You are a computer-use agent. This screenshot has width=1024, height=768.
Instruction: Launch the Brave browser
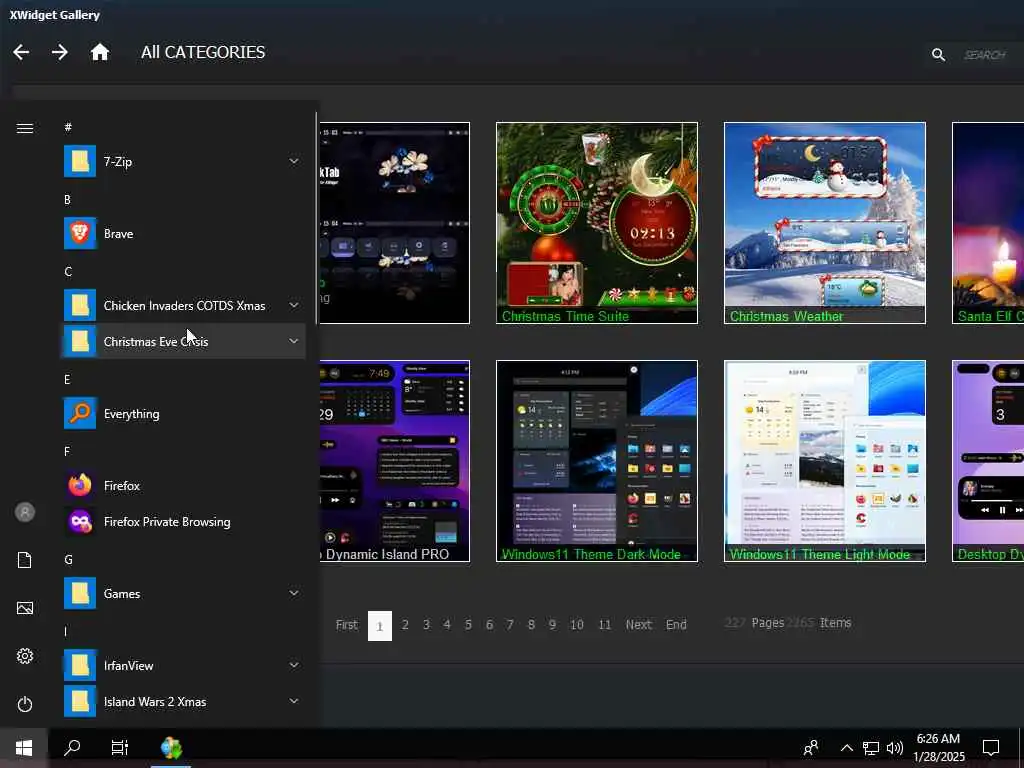click(183, 234)
